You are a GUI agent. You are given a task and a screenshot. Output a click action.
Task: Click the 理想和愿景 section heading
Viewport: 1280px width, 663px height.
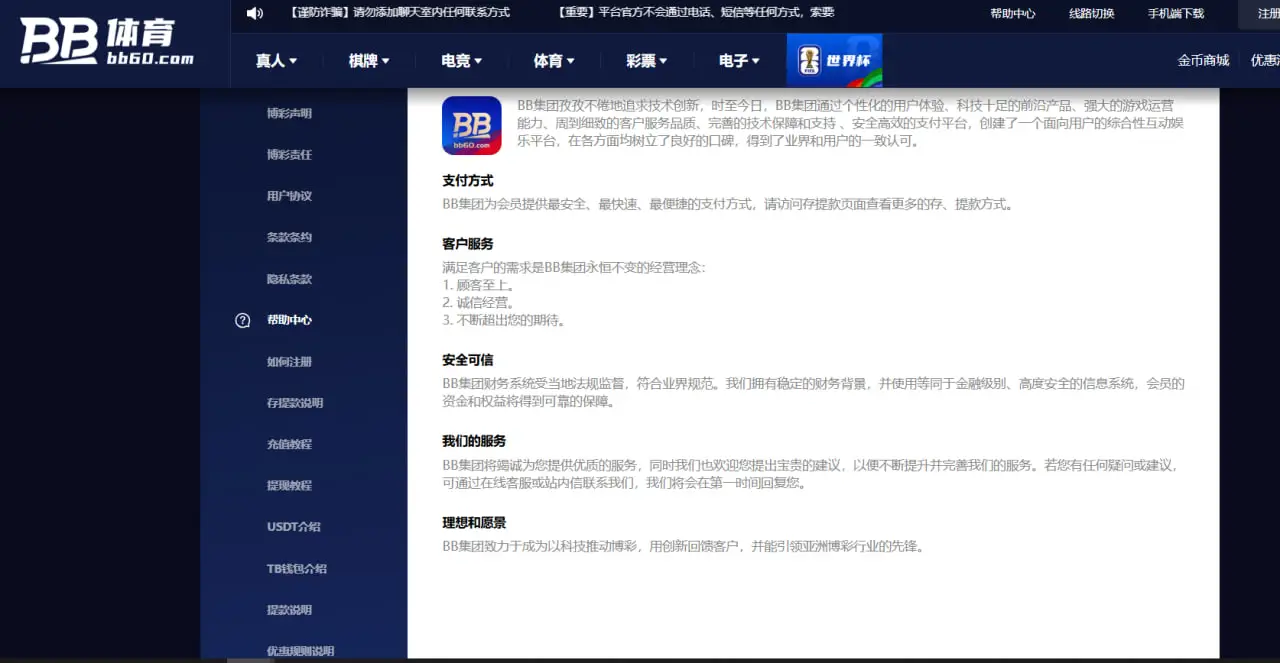(474, 523)
